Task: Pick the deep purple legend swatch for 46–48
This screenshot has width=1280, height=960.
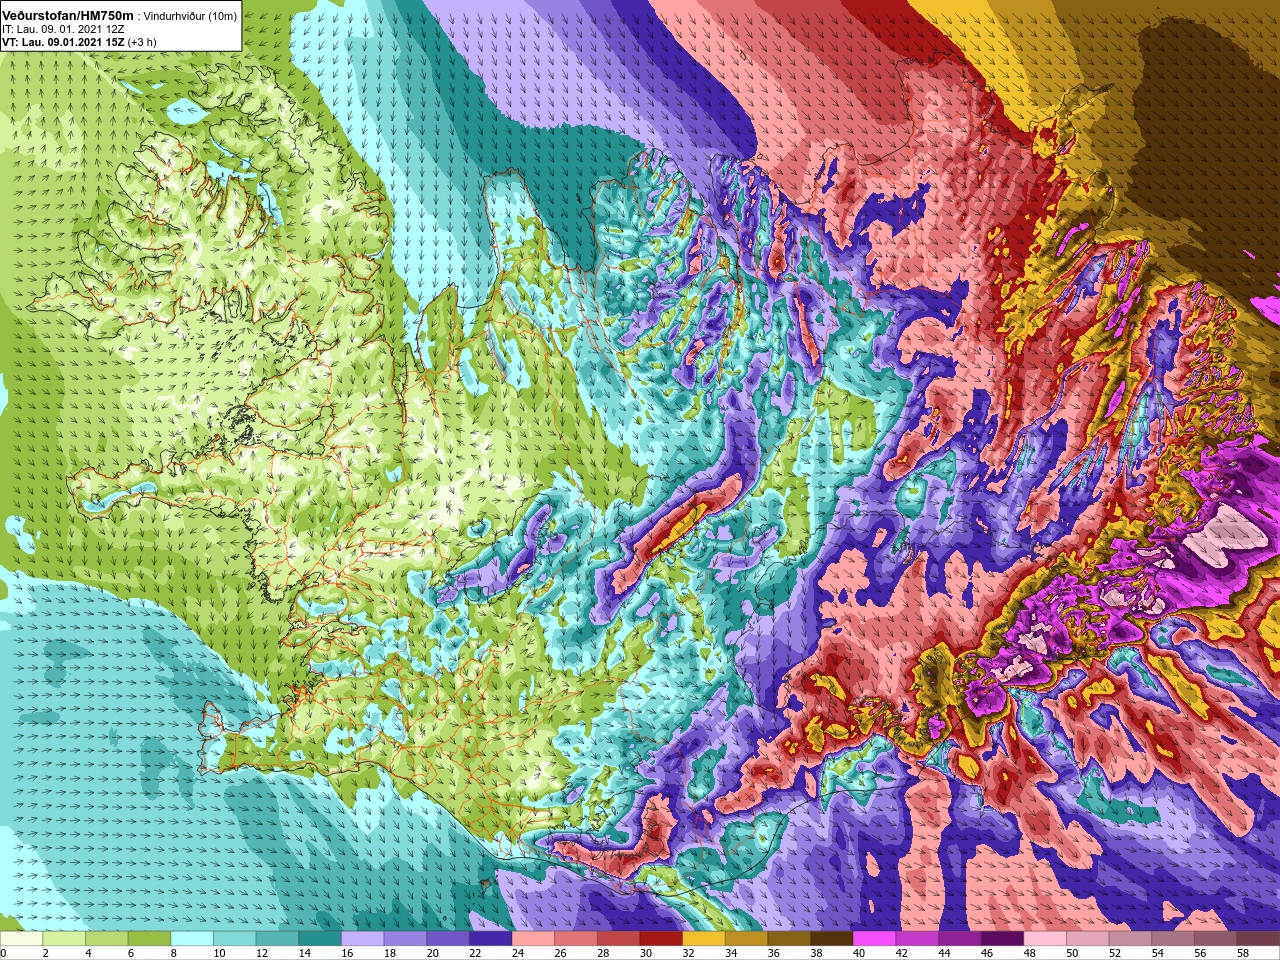Action: click(1003, 940)
